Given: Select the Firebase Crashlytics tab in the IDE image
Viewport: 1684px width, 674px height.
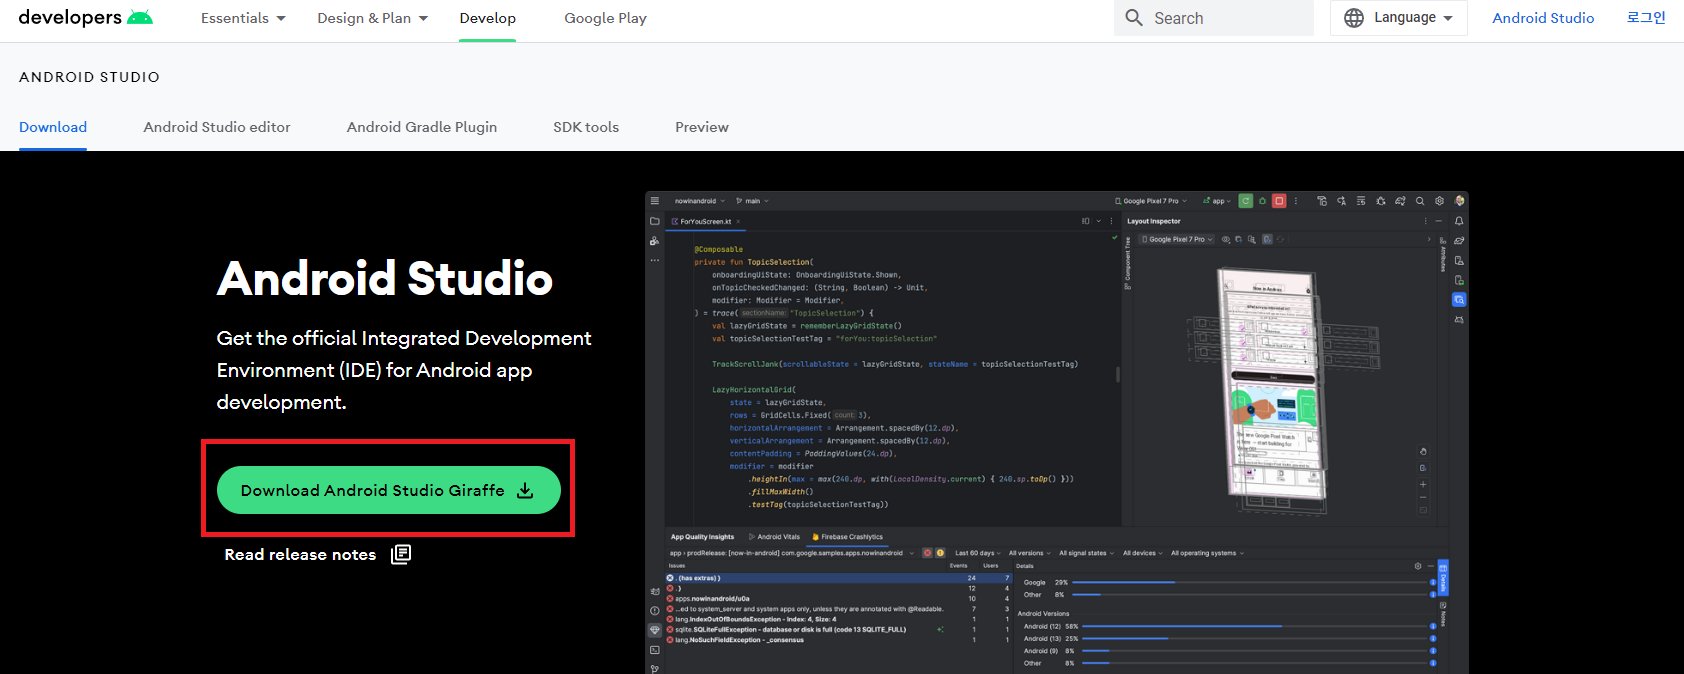Looking at the screenshot, I should pyautogui.click(x=847, y=537).
